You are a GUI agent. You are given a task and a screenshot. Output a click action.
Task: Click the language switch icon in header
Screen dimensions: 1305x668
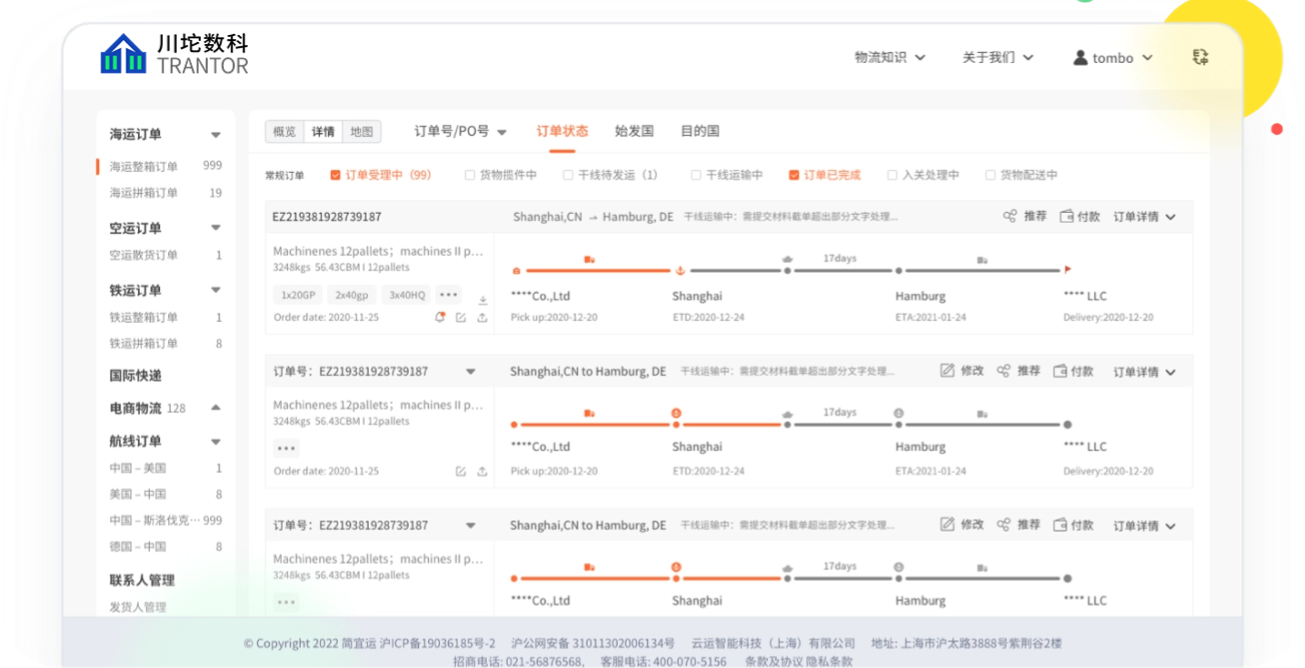(1200, 58)
